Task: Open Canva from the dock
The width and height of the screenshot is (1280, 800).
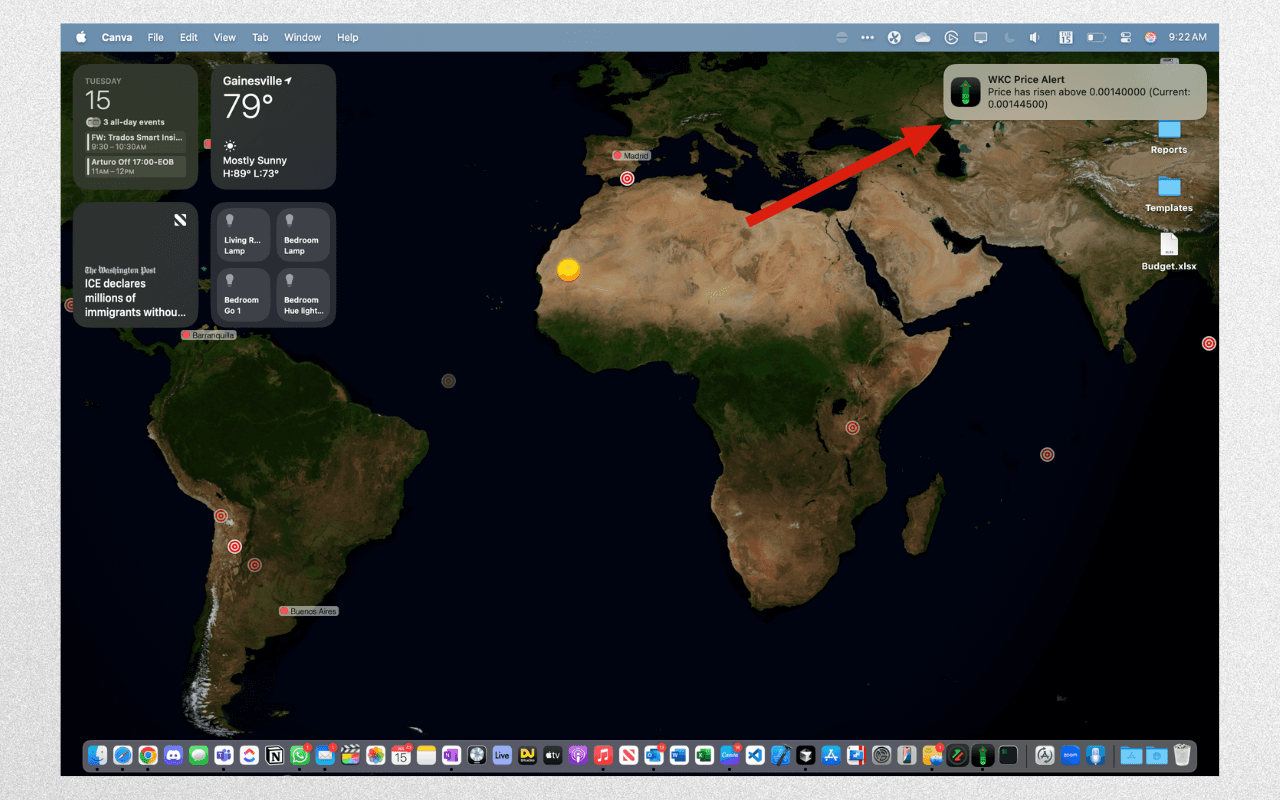Action: 729,756
